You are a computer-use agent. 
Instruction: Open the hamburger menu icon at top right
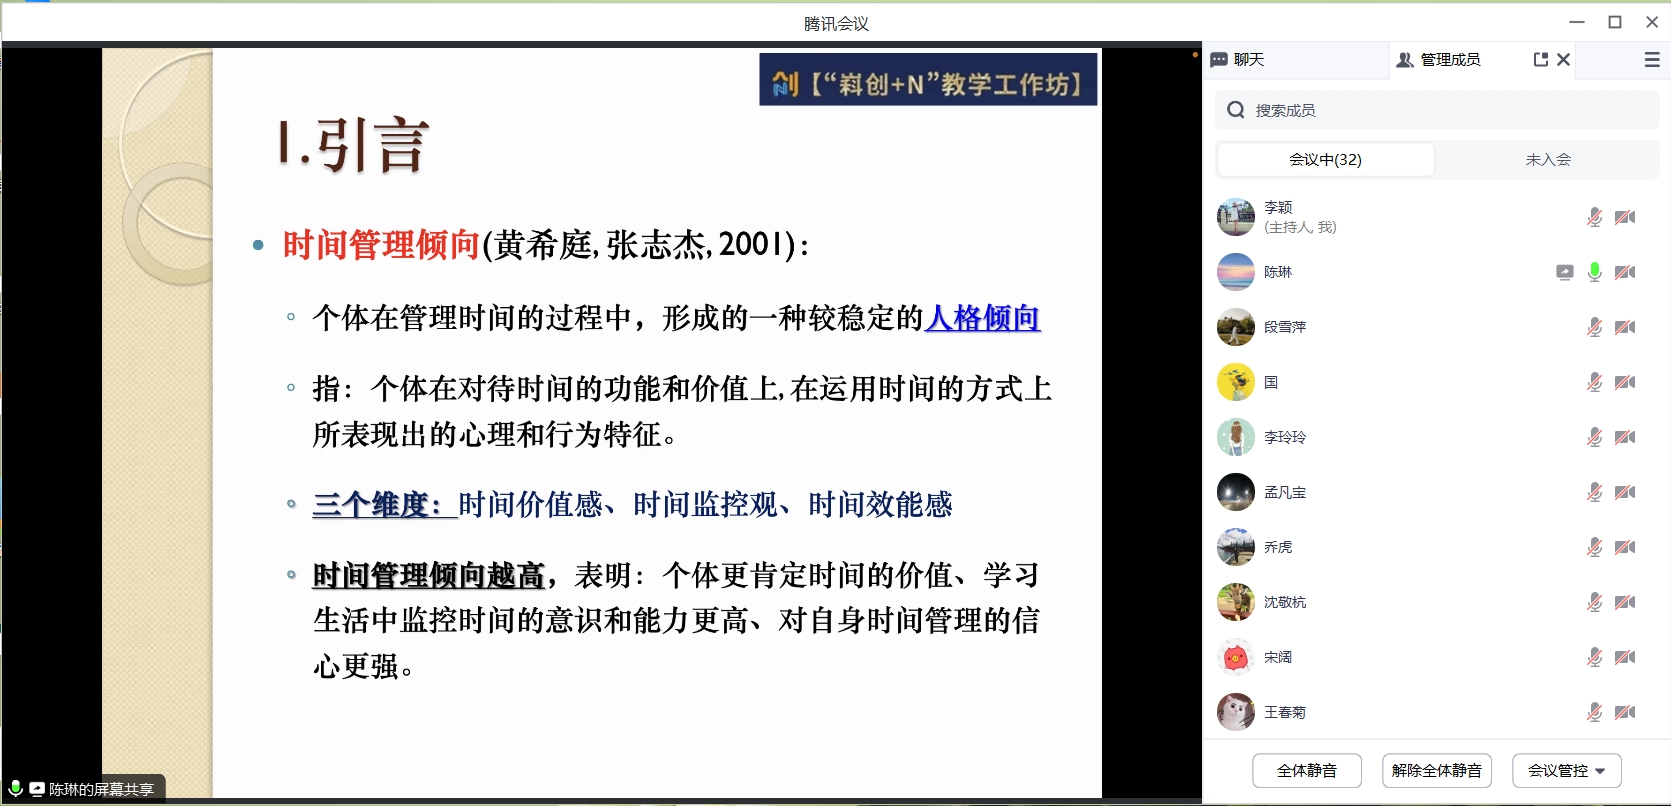click(x=1652, y=60)
